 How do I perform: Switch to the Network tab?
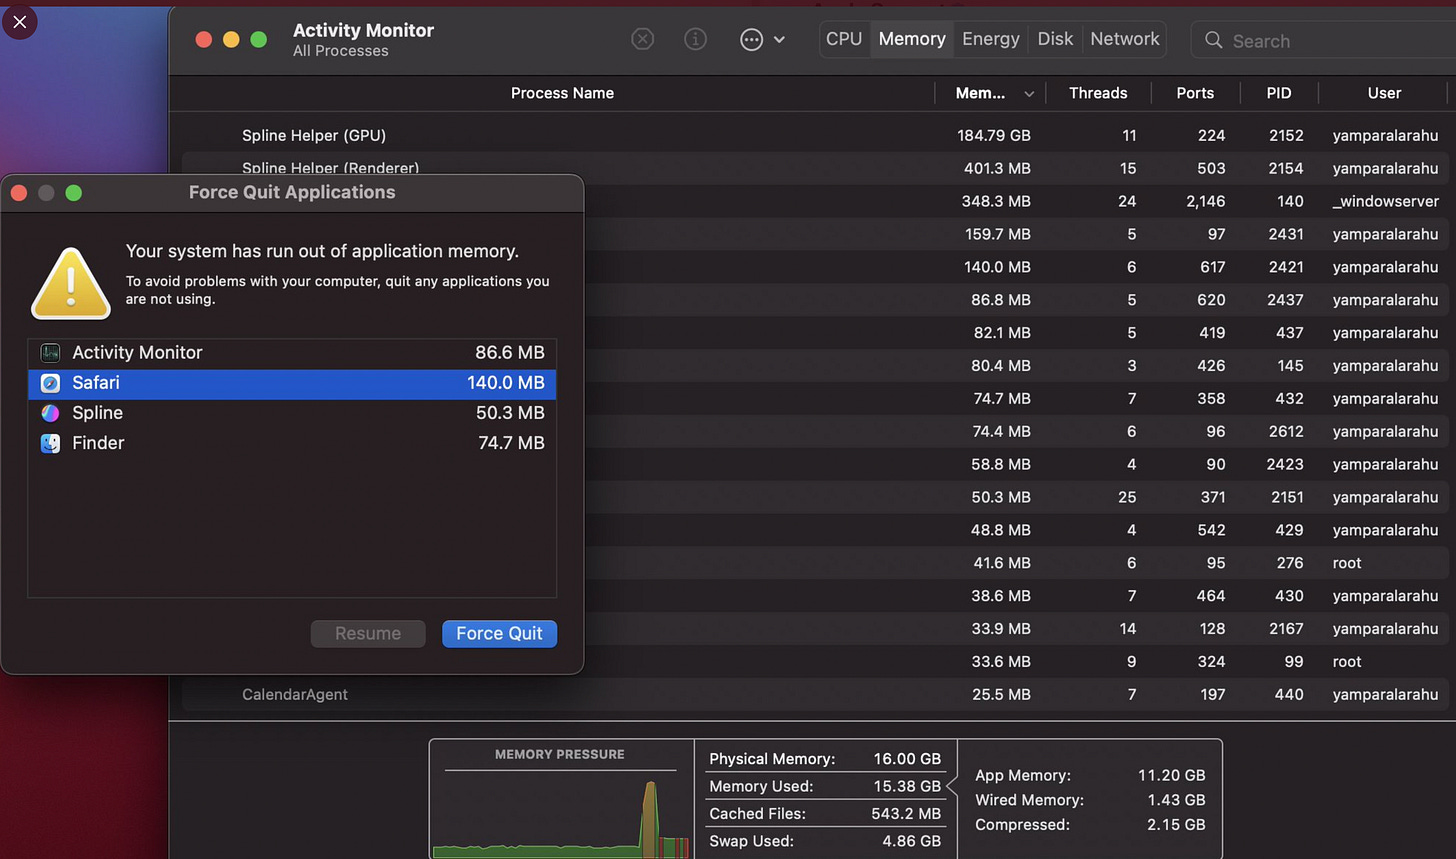pos(1125,39)
